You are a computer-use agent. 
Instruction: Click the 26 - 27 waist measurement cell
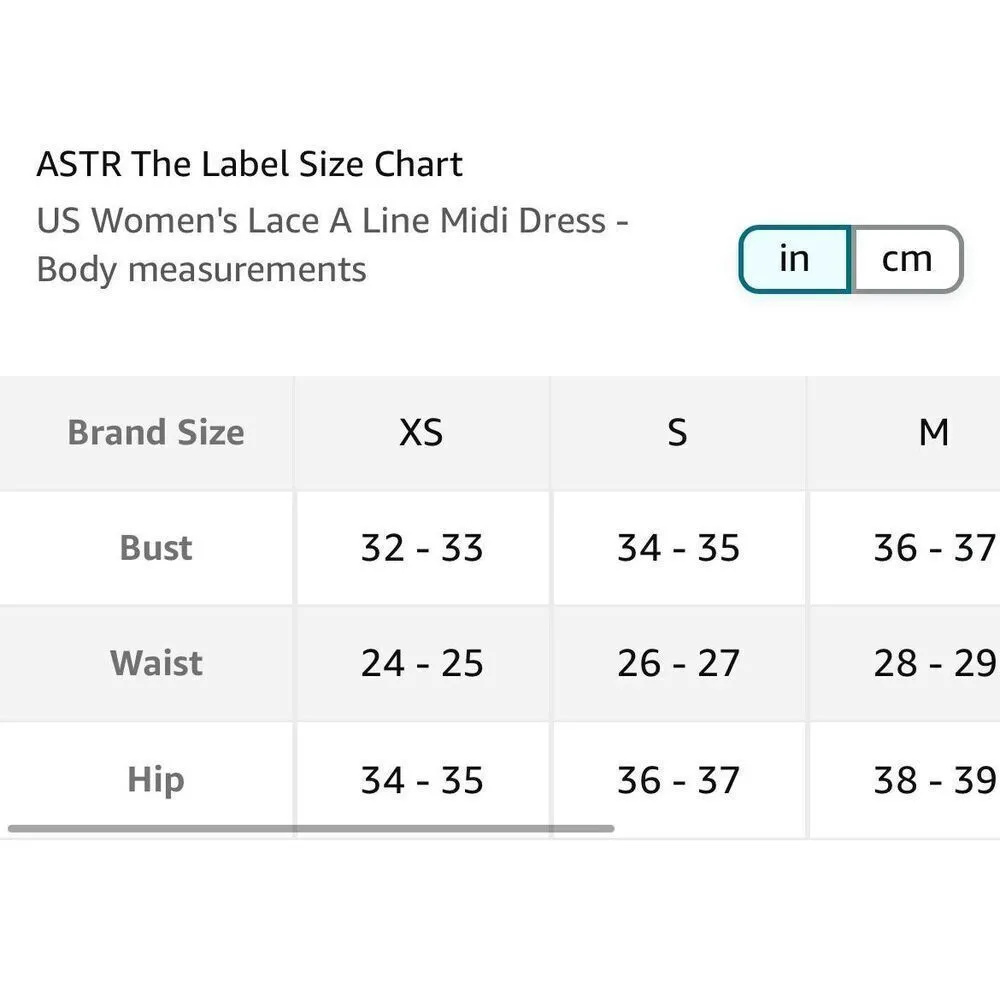pos(678,663)
